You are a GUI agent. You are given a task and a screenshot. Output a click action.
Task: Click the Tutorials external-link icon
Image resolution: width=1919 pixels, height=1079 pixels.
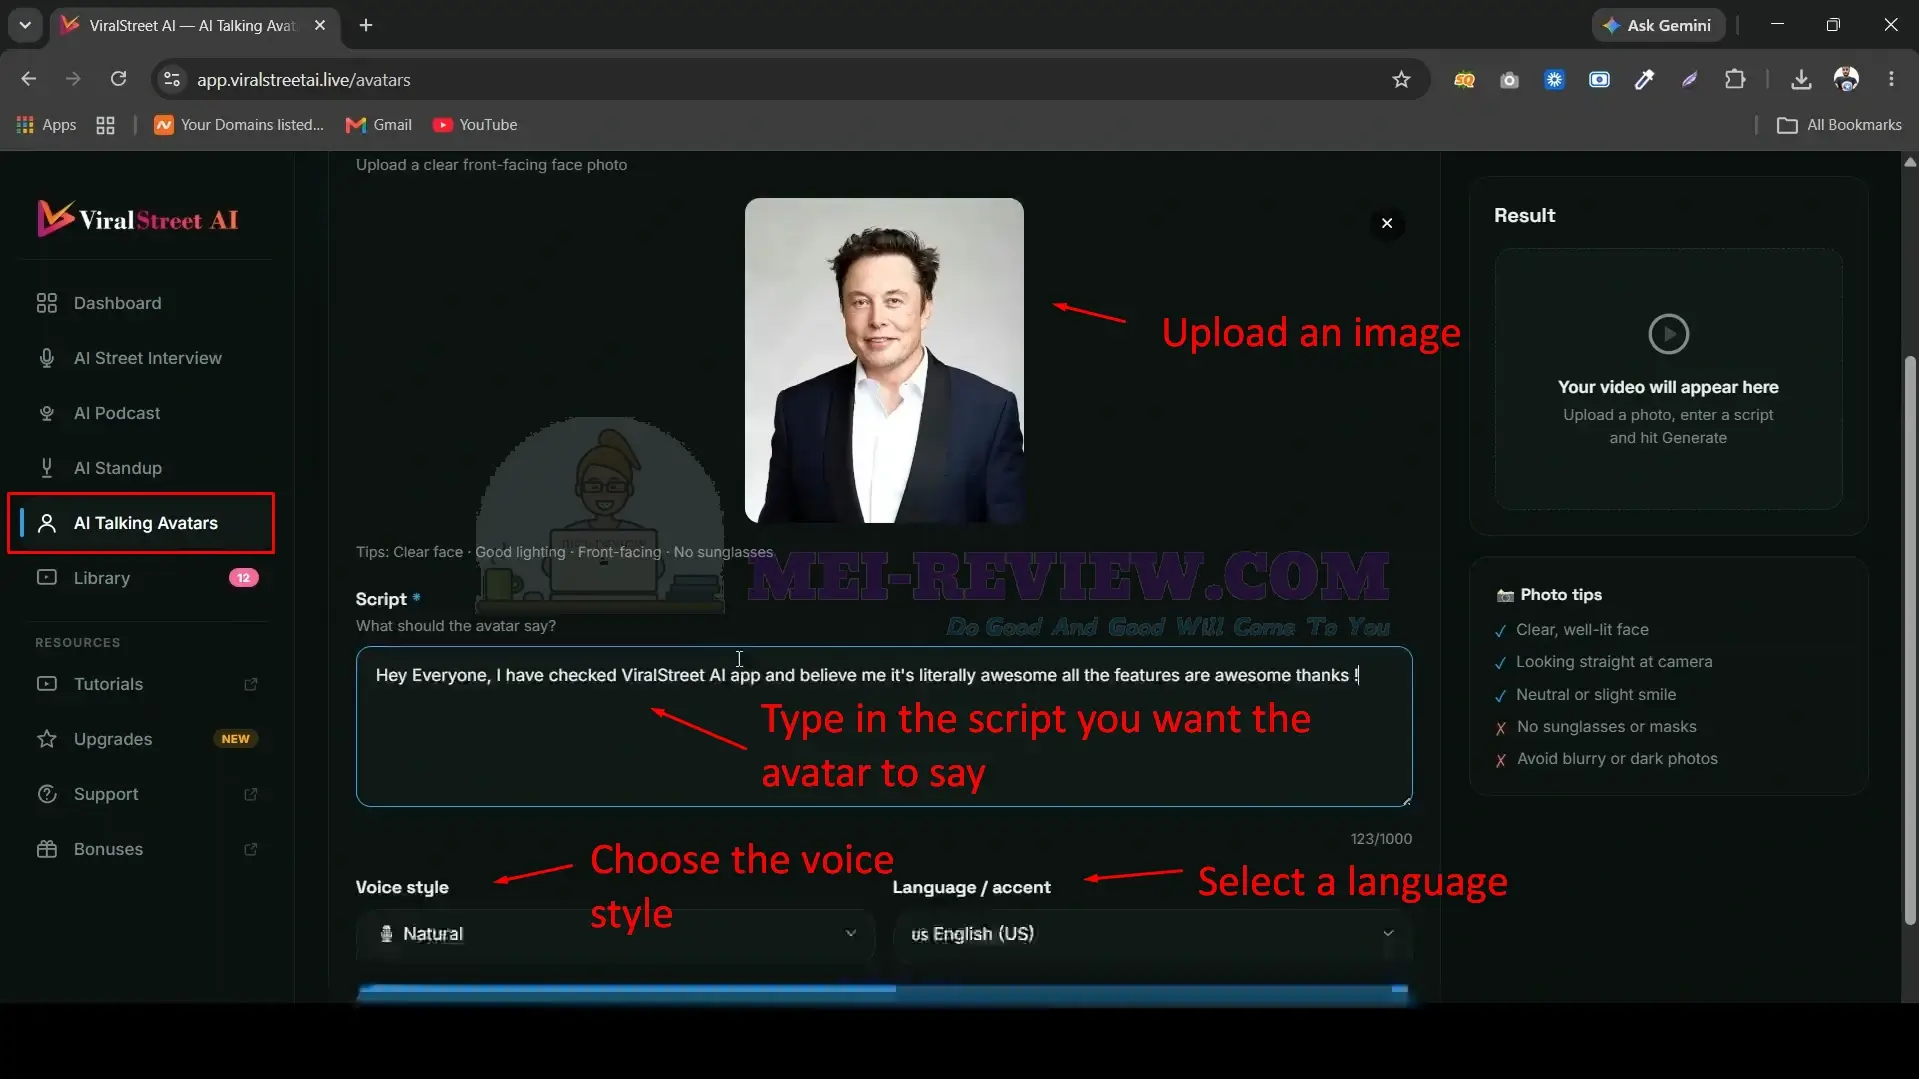pyautogui.click(x=251, y=684)
